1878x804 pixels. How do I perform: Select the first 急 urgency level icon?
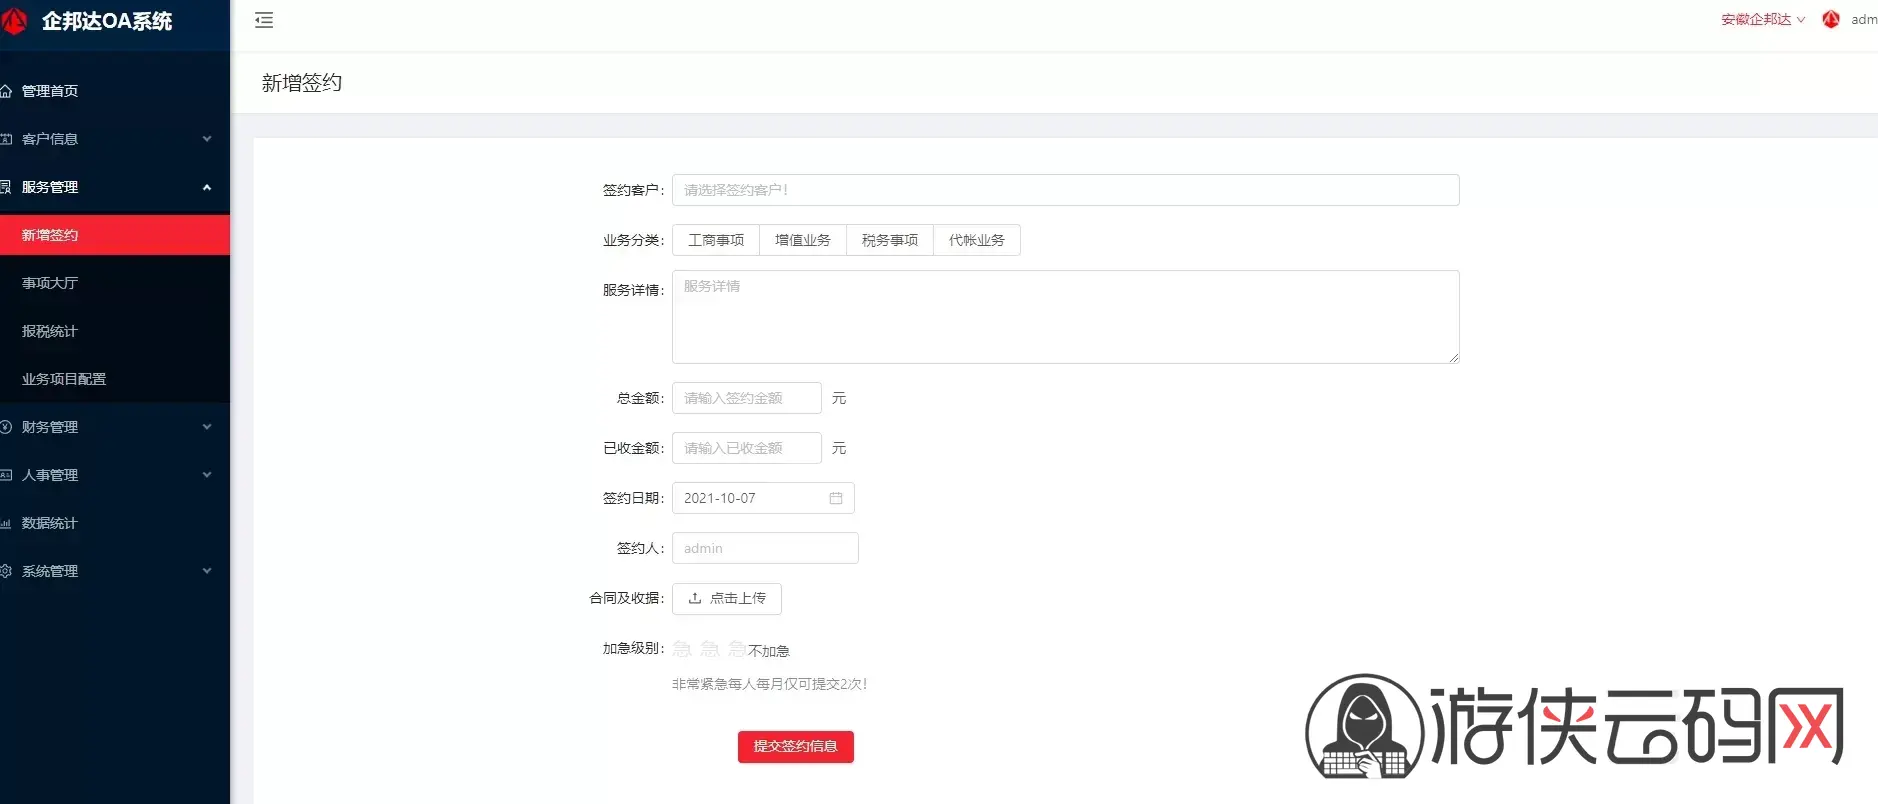click(682, 649)
